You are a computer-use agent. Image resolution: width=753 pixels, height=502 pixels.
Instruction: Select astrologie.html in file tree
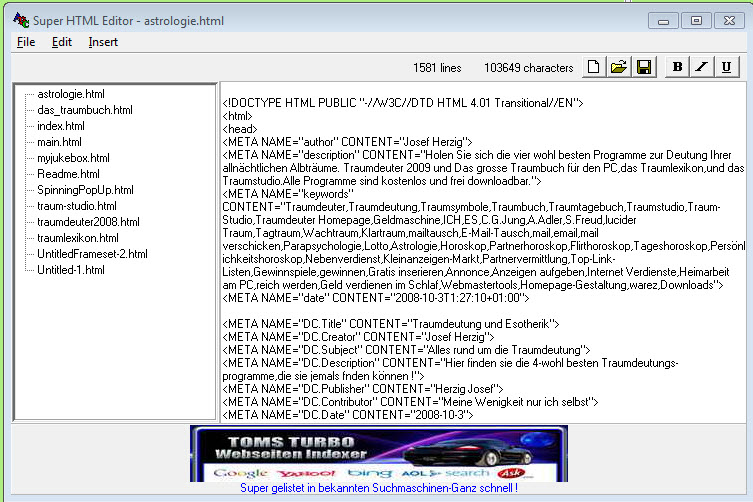pyautogui.click(x=71, y=94)
